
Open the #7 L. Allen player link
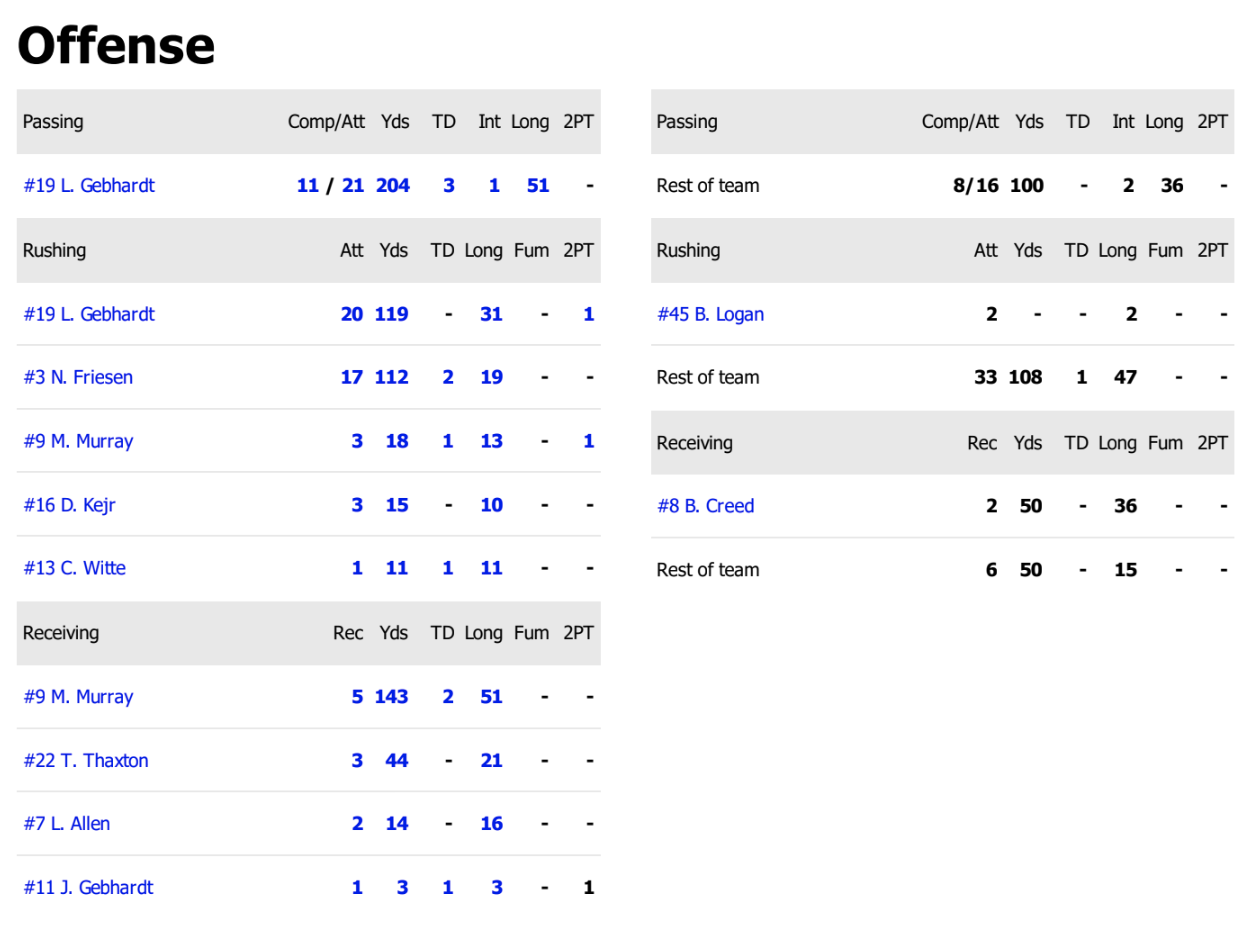[x=67, y=824]
